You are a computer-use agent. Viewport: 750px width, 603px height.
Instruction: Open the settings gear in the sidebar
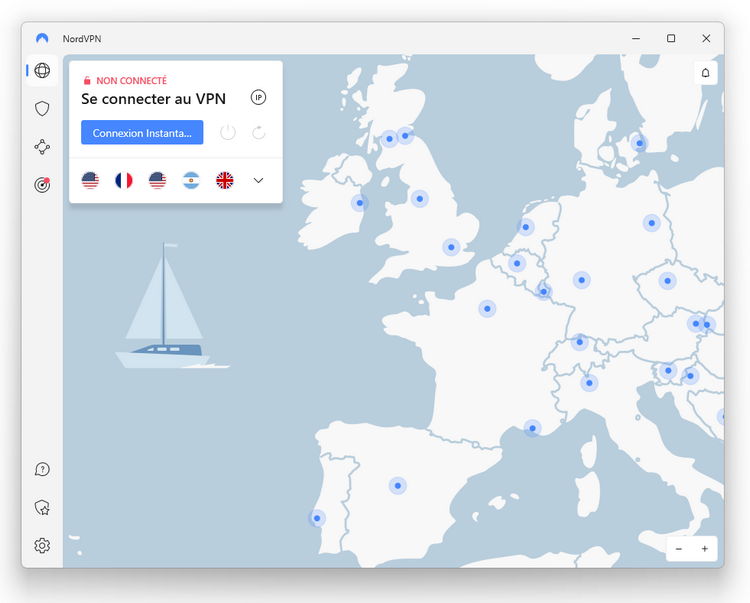(42, 545)
